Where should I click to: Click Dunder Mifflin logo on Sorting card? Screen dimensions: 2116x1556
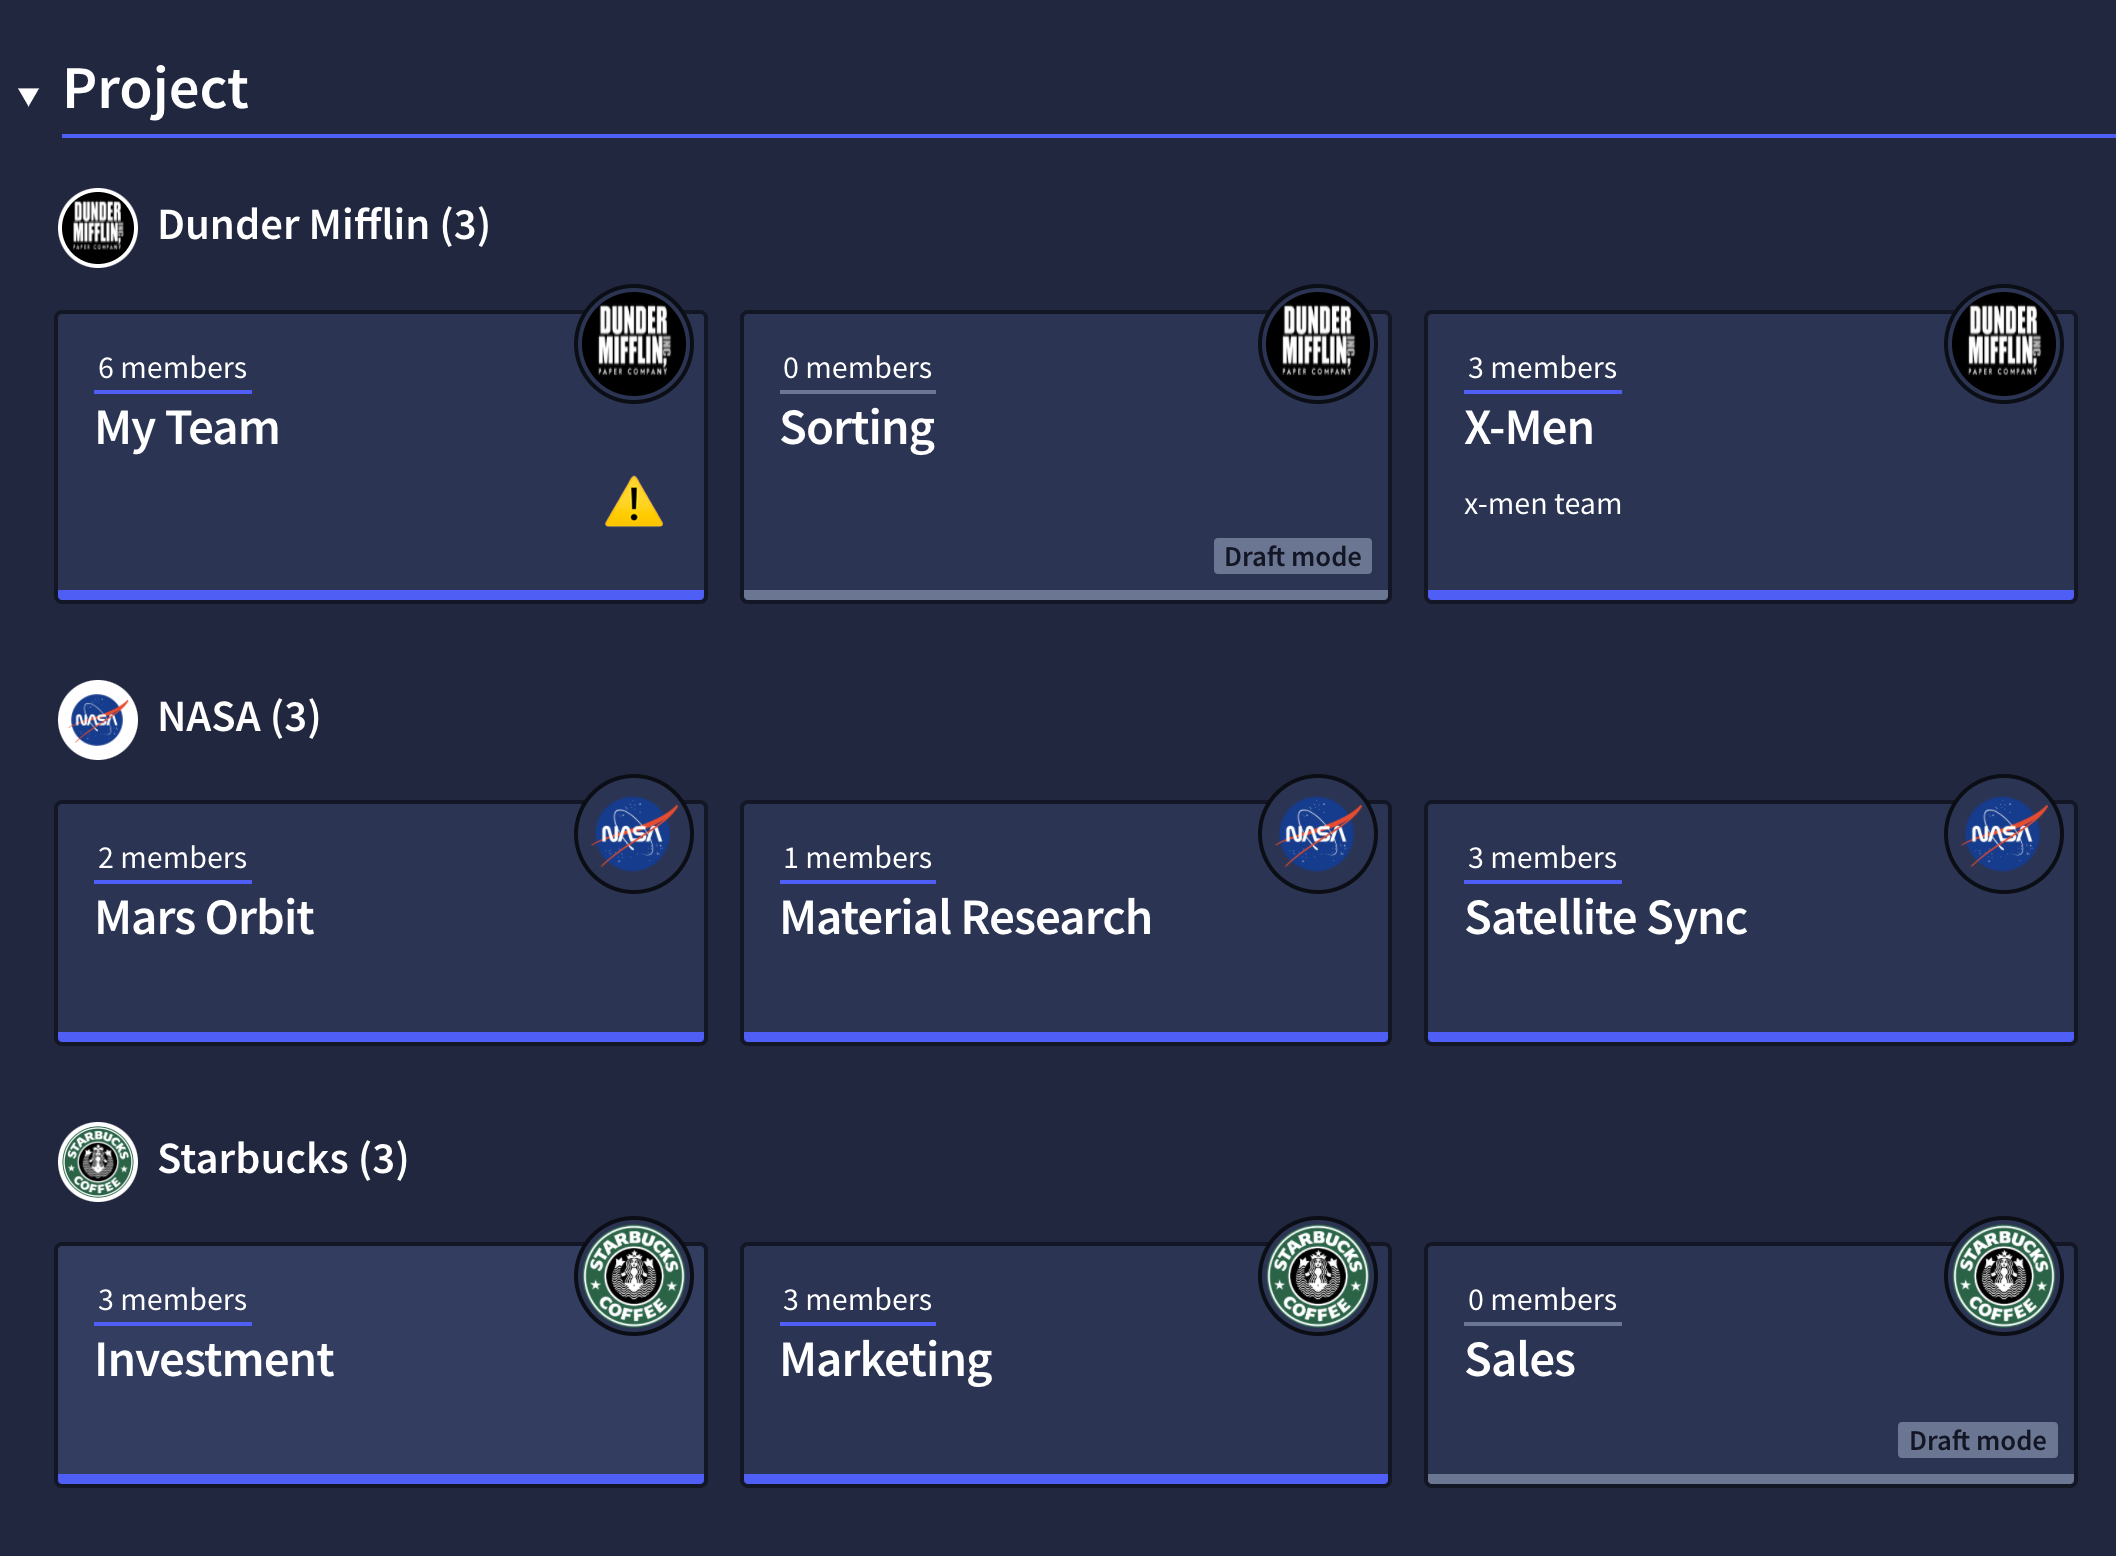(1317, 344)
